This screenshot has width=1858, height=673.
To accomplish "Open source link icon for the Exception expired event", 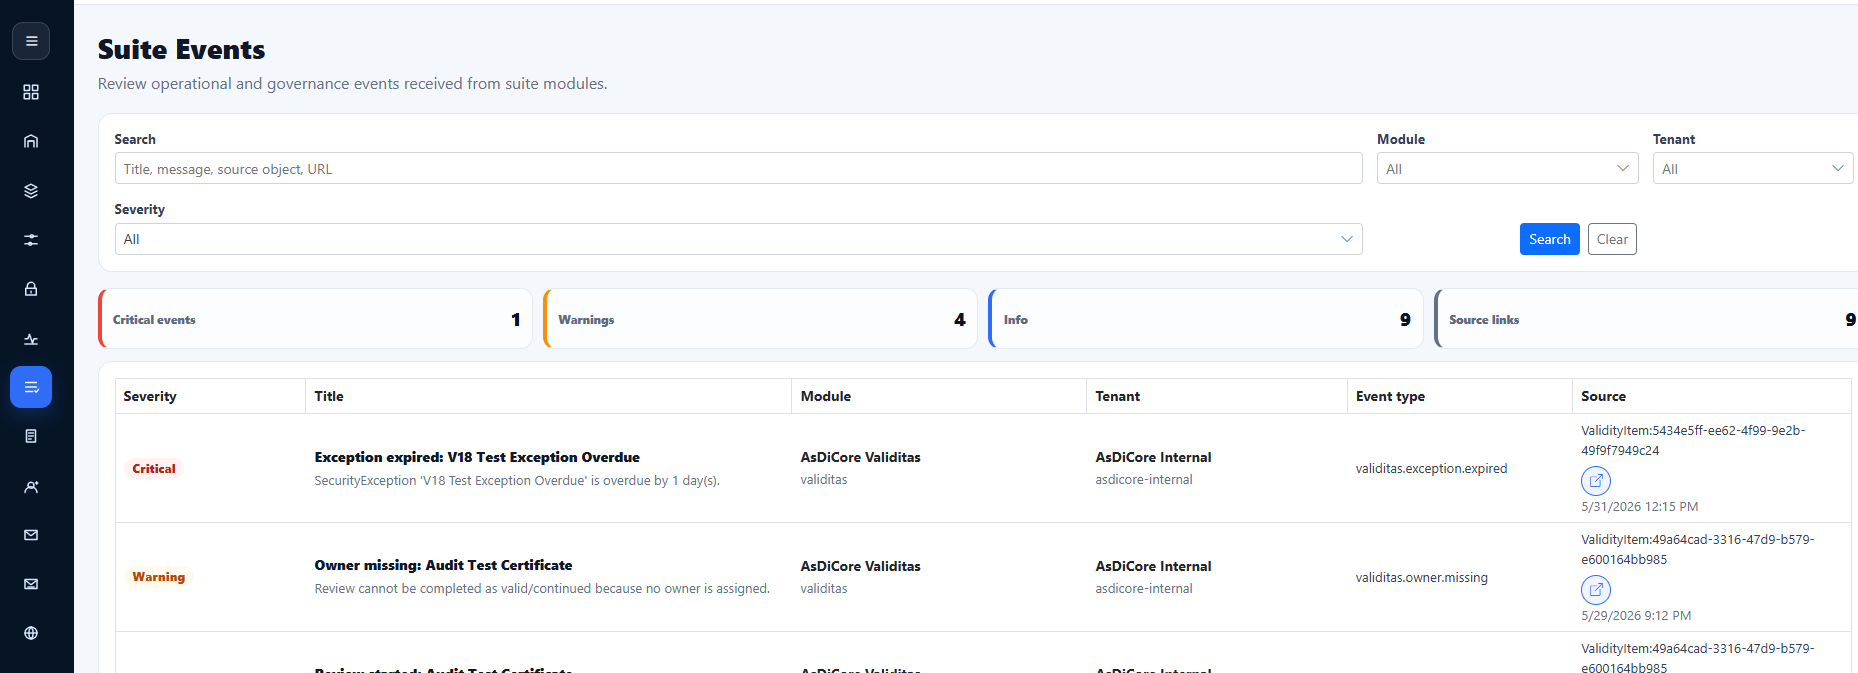I will 1596,481.
